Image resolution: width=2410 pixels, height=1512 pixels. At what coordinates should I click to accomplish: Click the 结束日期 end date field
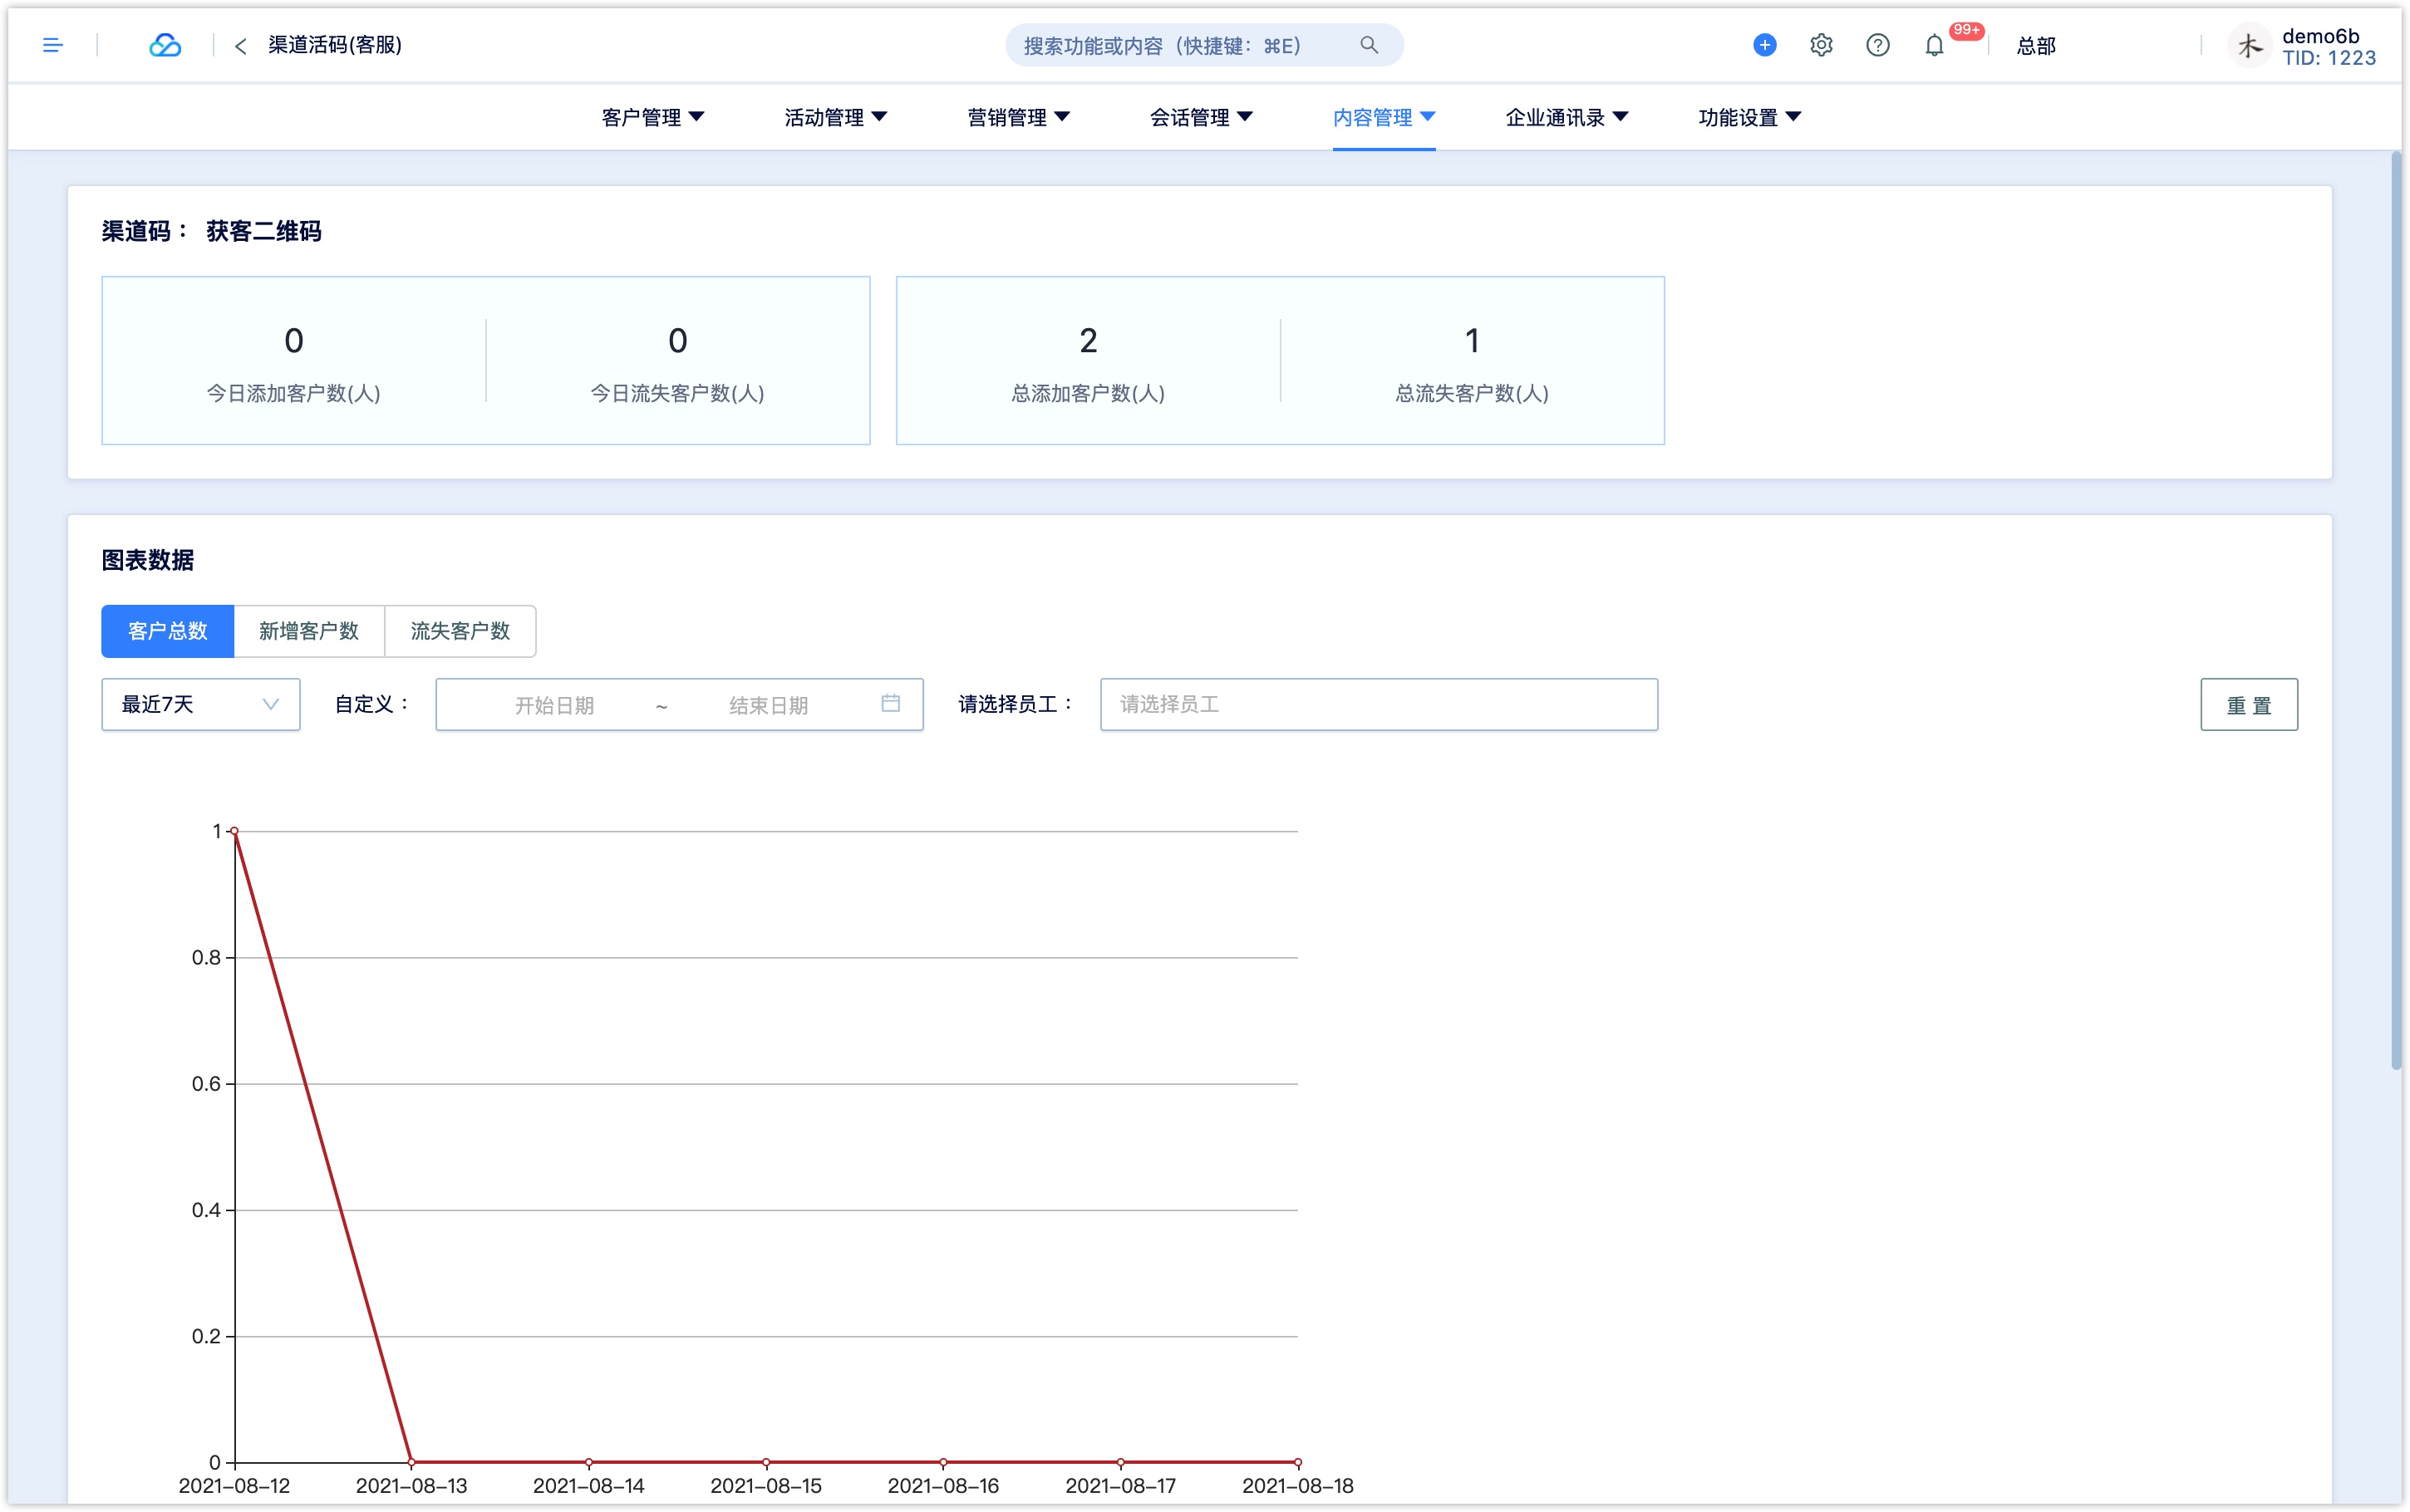click(768, 705)
